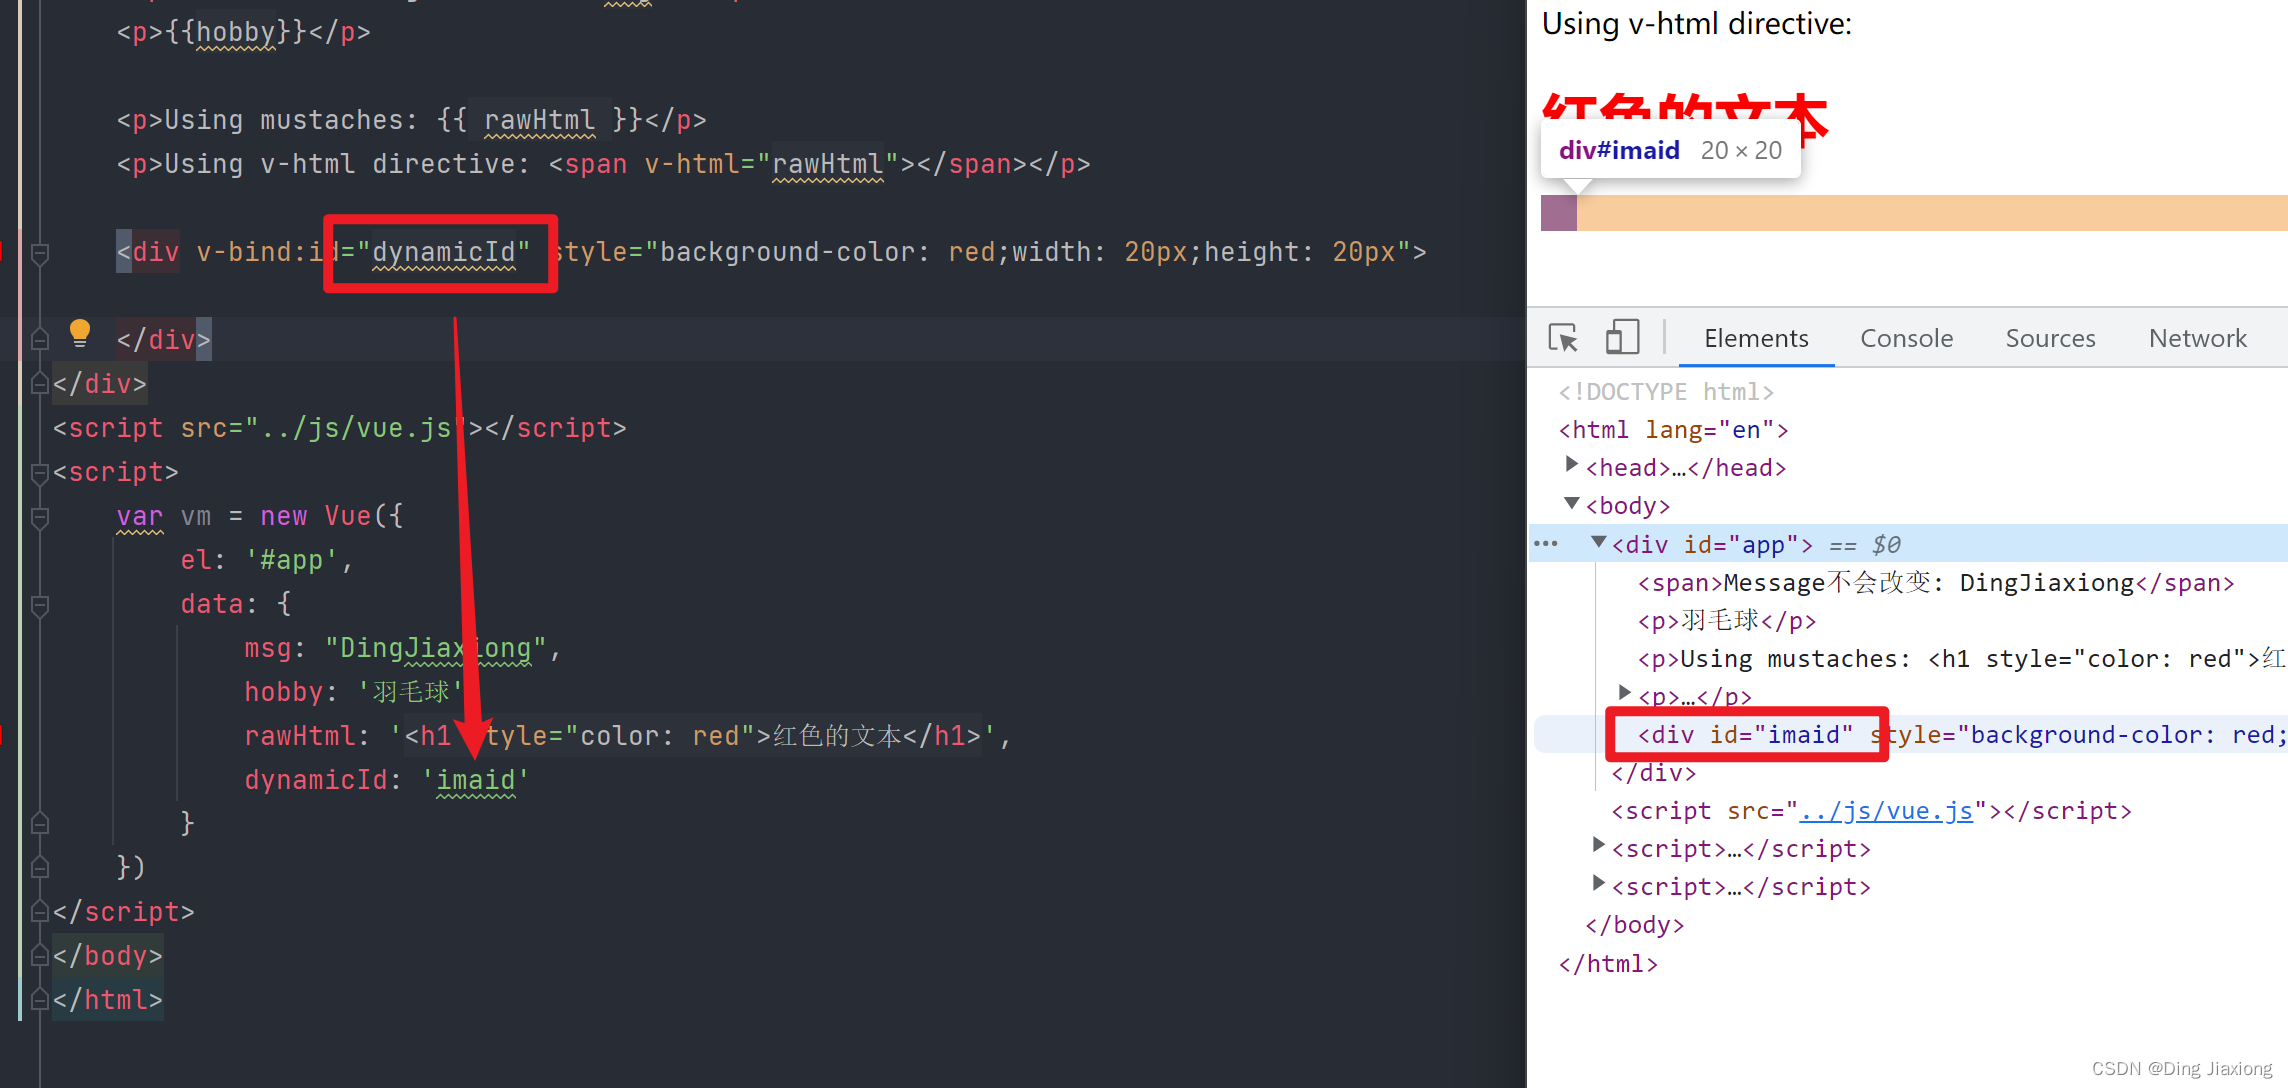Screen dimensions: 2288x1088
Task: Fold the 'data: {' block in gutter
Action: tap(40, 605)
